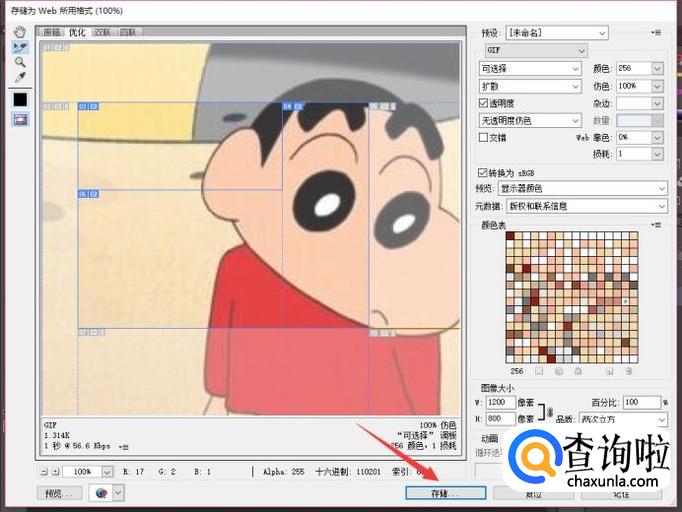The image size is (682, 512).
Task: Open the browser selection dropdown arrow
Action: tap(118, 493)
